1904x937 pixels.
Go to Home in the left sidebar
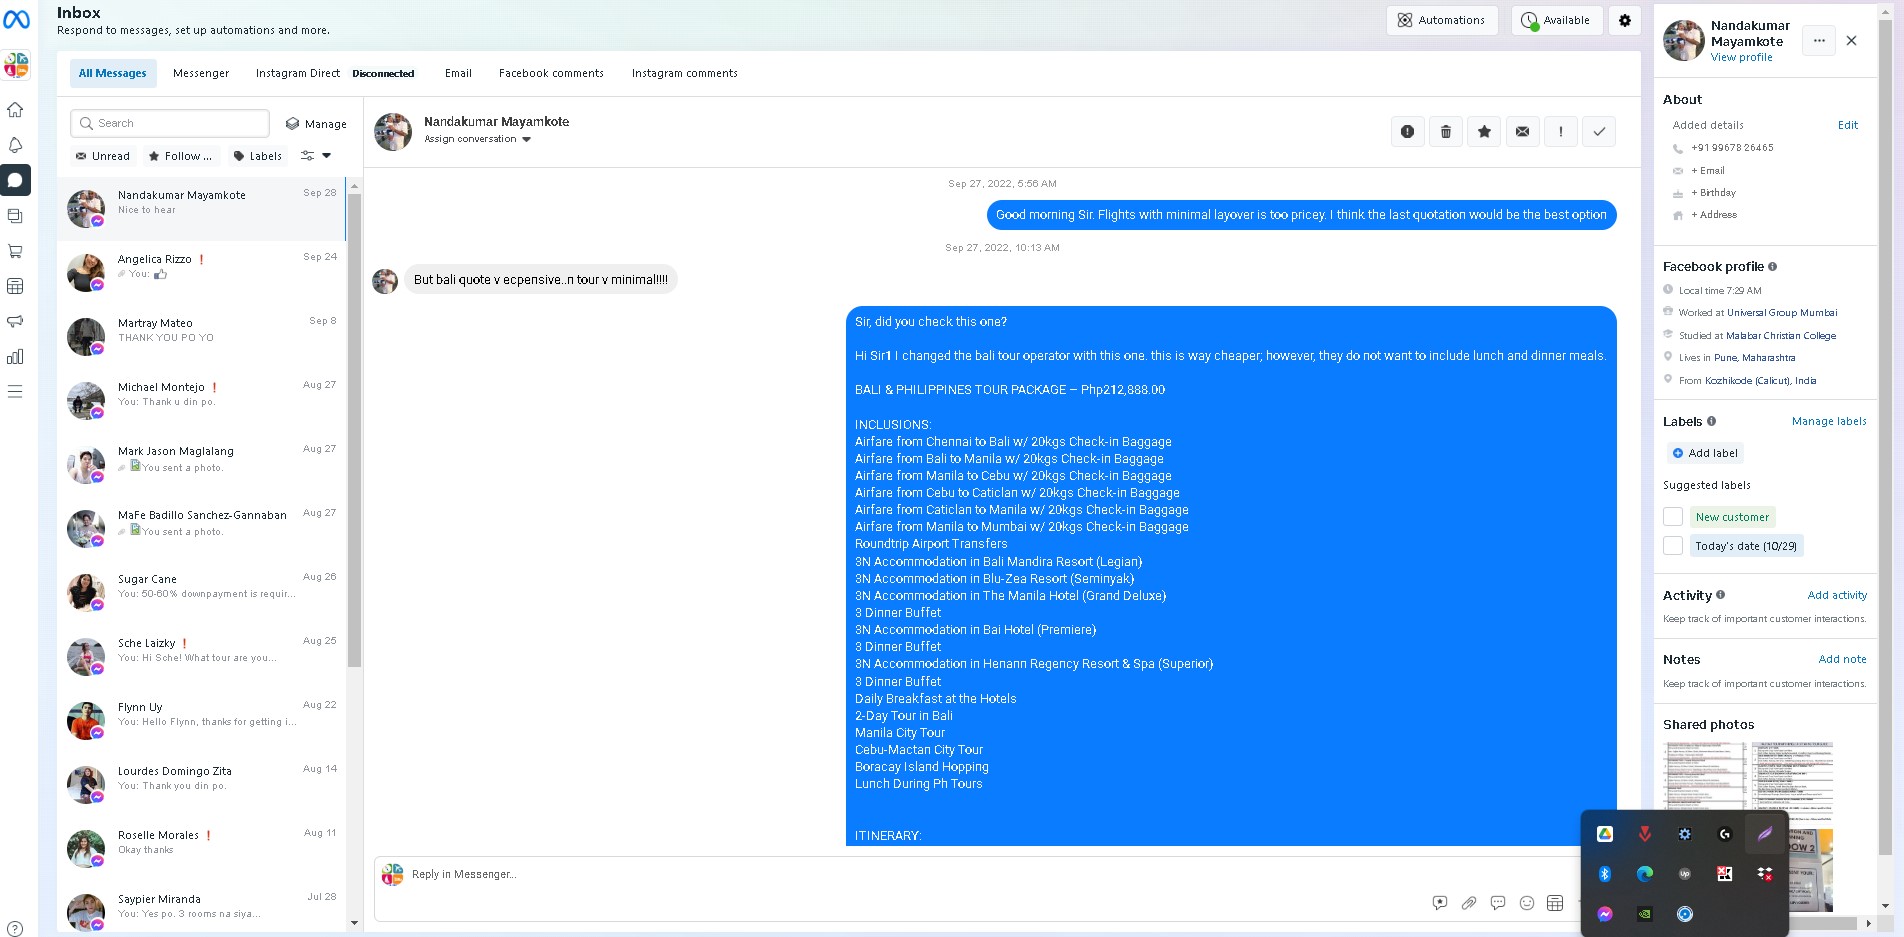[x=15, y=110]
